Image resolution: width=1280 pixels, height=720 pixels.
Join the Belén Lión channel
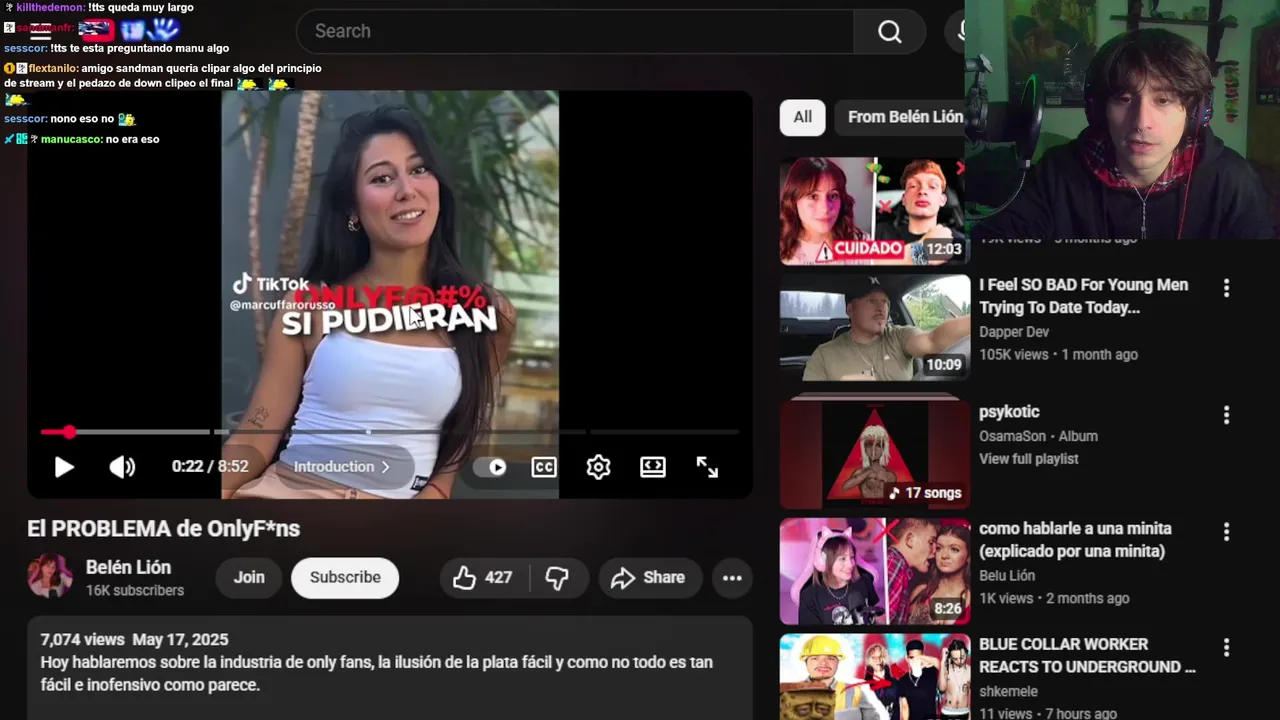tap(249, 577)
